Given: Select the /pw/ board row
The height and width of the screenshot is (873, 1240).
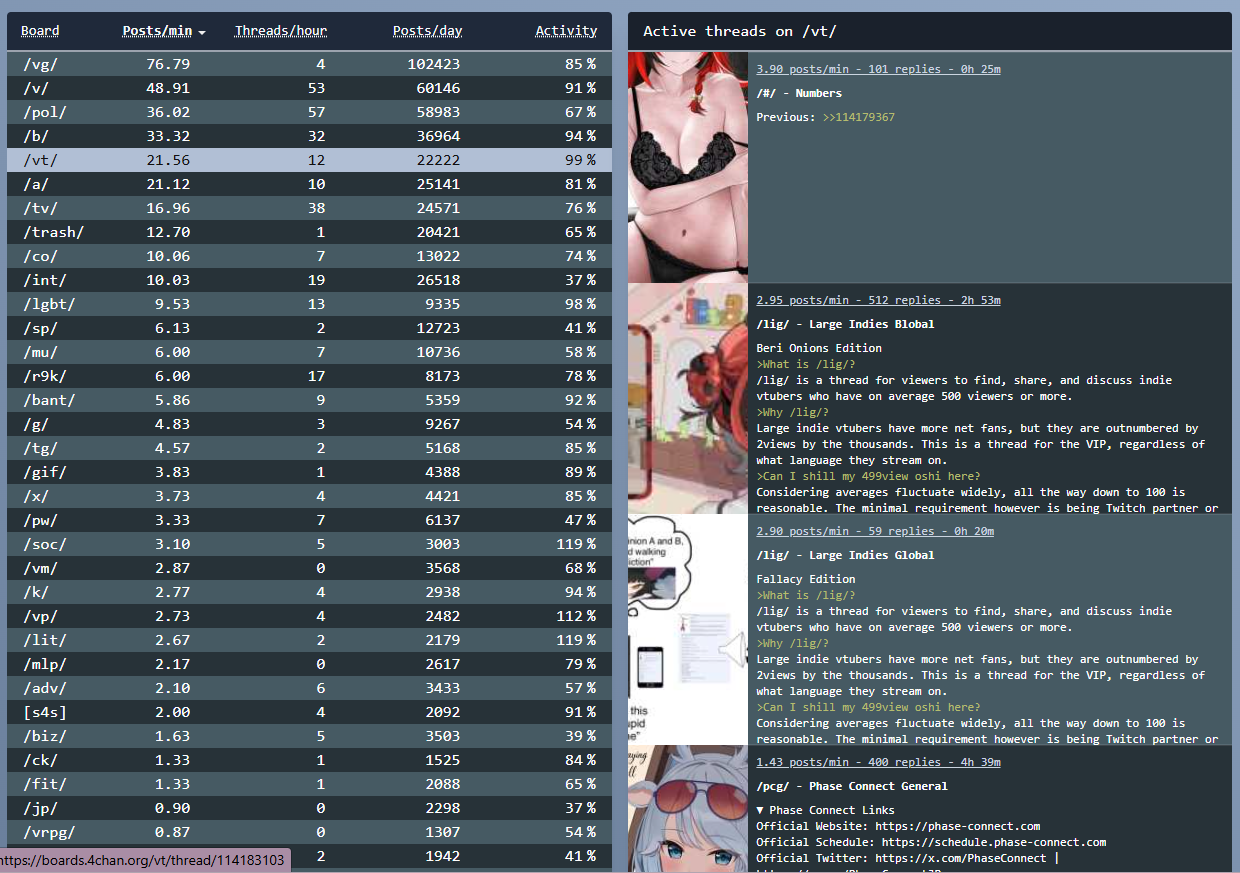Looking at the screenshot, I should [x=309, y=520].
